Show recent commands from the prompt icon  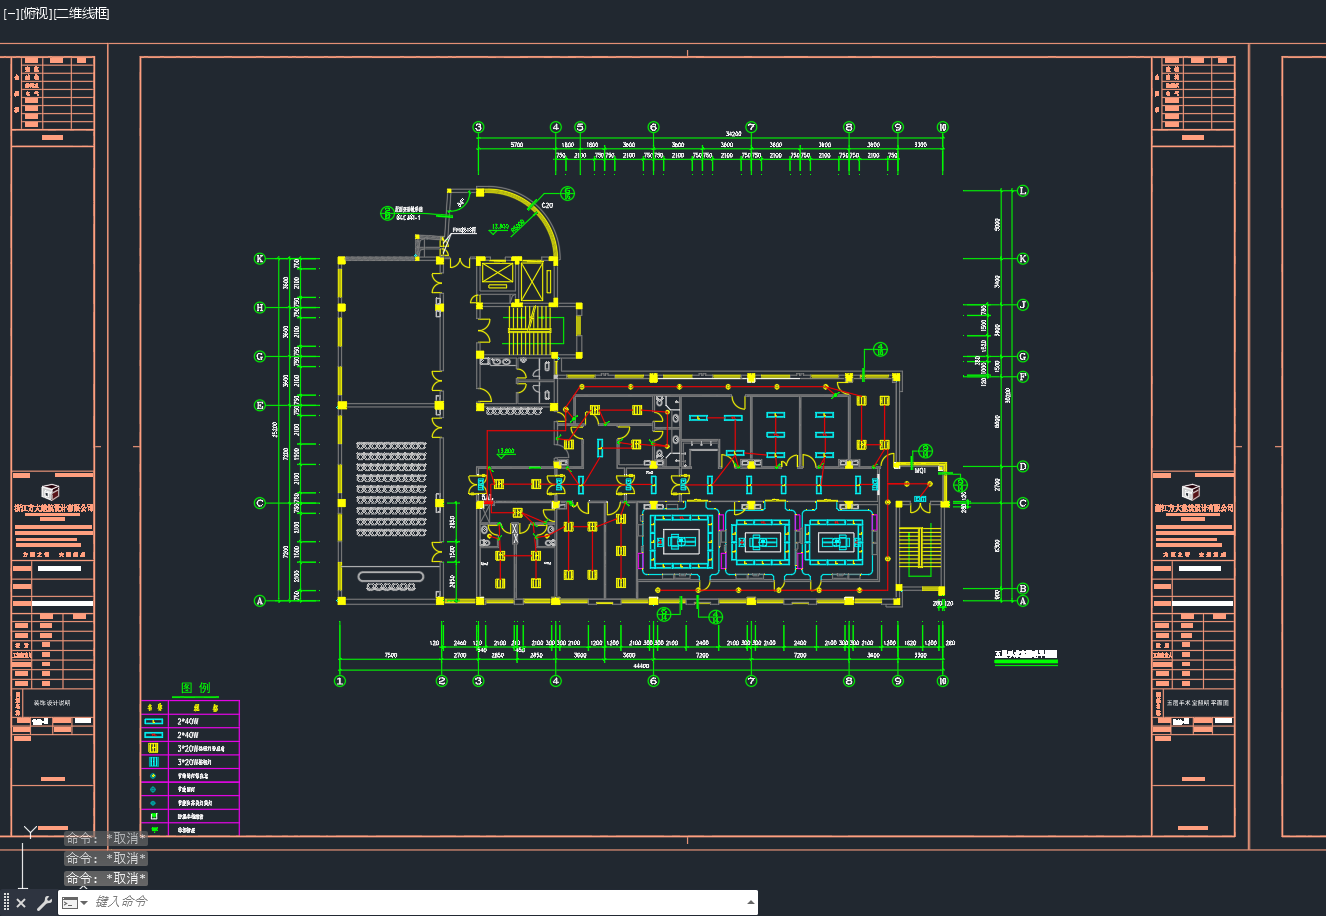[x=75, y=903]
